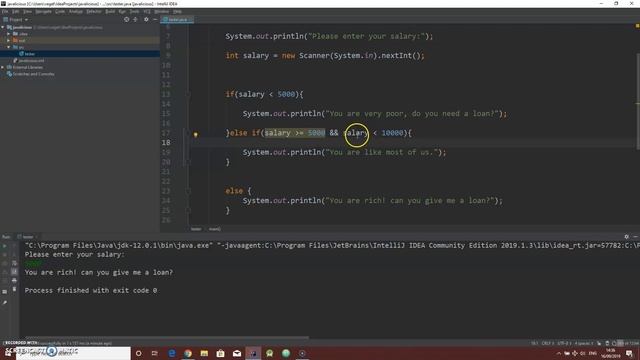Open Microsoft Edge from the taskbar
The width and height of the screenshot is (640, 360).
(172, 353)
